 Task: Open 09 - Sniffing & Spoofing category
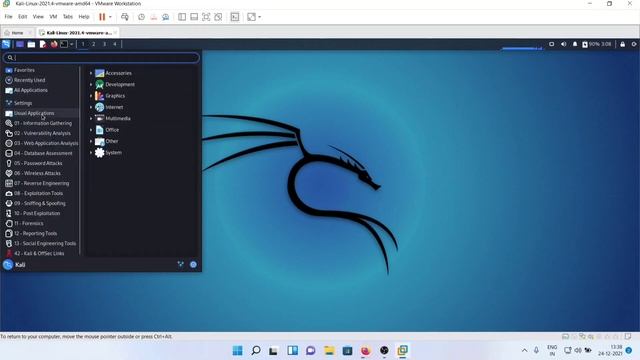[41, 203]
